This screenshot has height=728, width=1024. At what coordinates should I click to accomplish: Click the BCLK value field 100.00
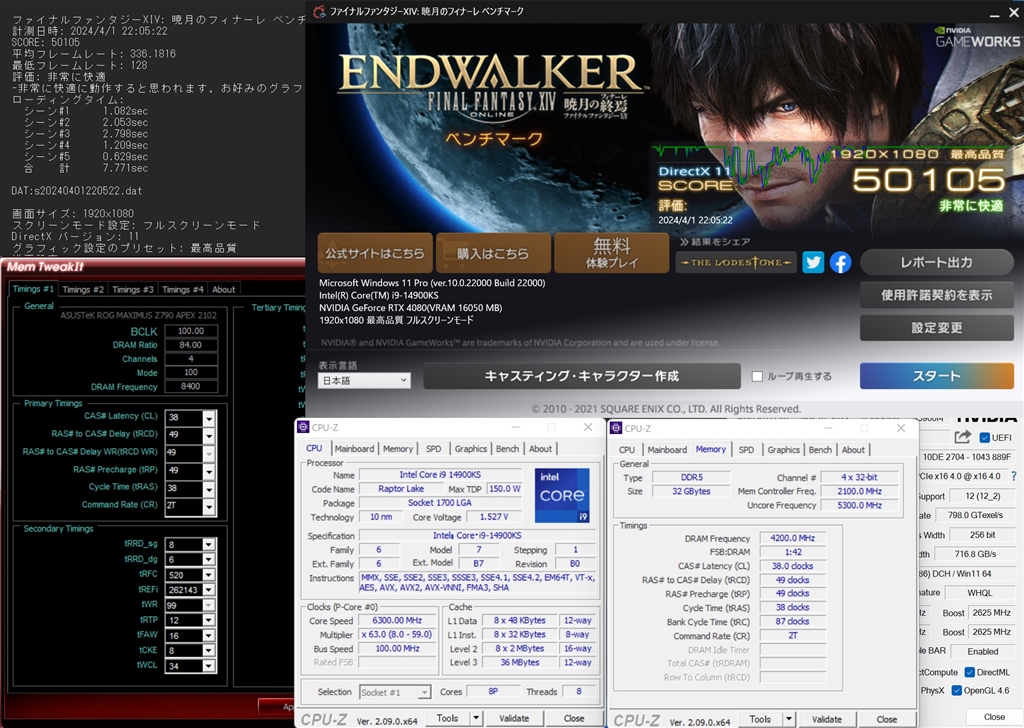[x=191, y=331]
